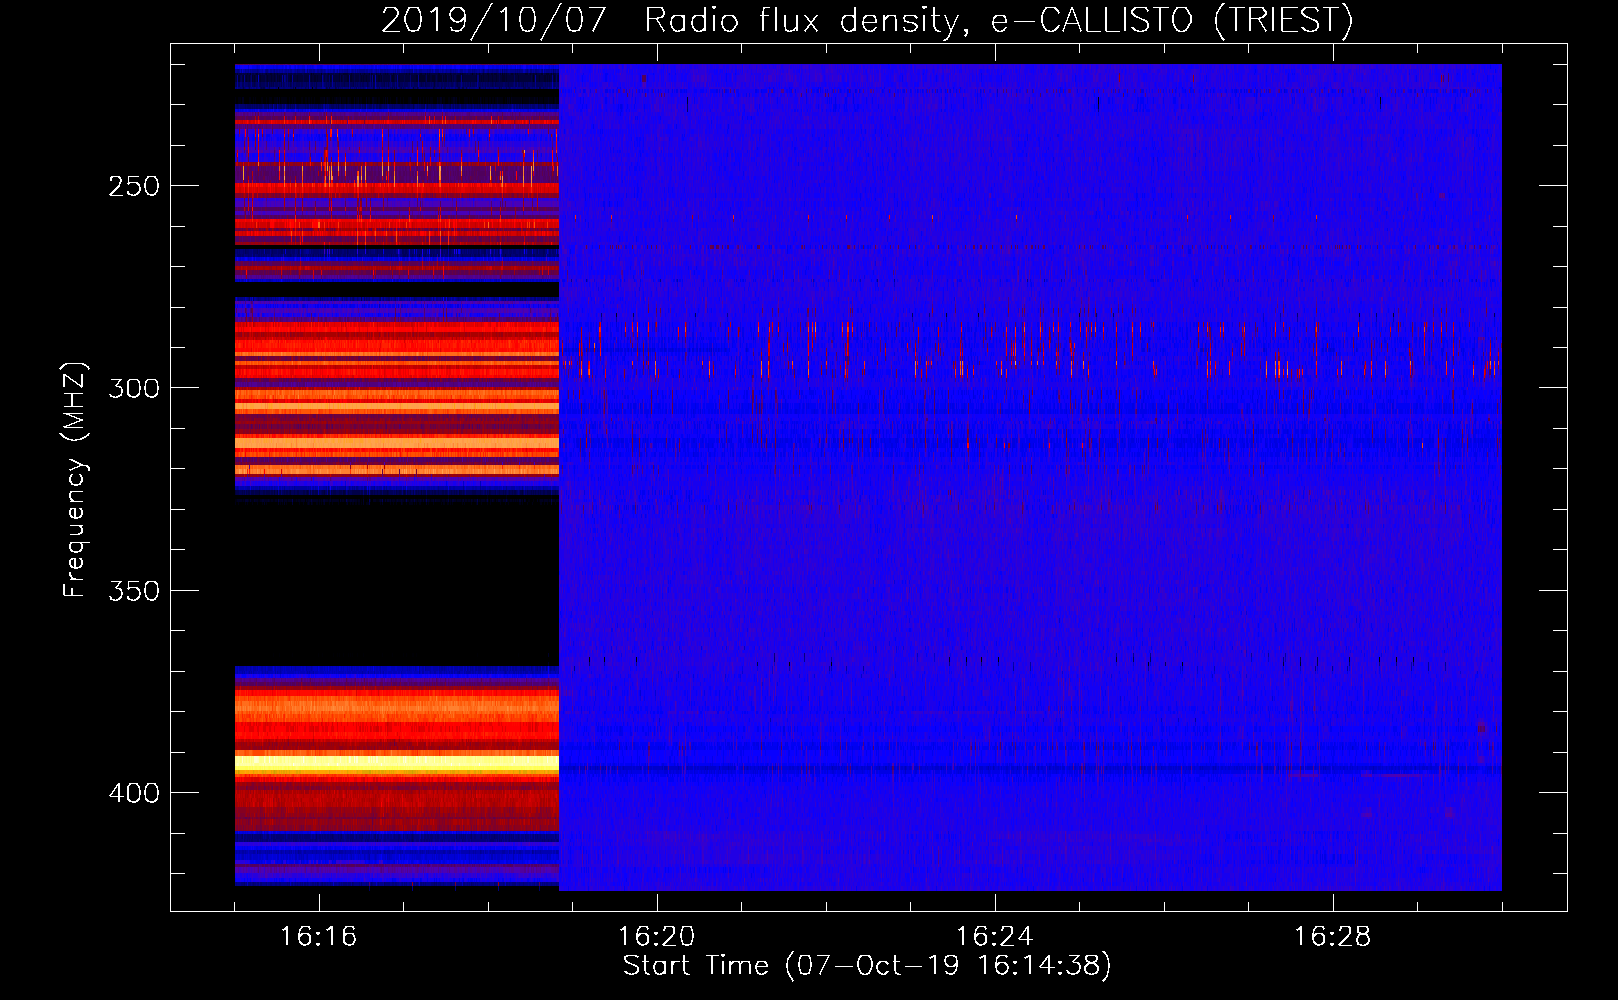Click the bright yellow band near 395 MHz

point(397,763)
